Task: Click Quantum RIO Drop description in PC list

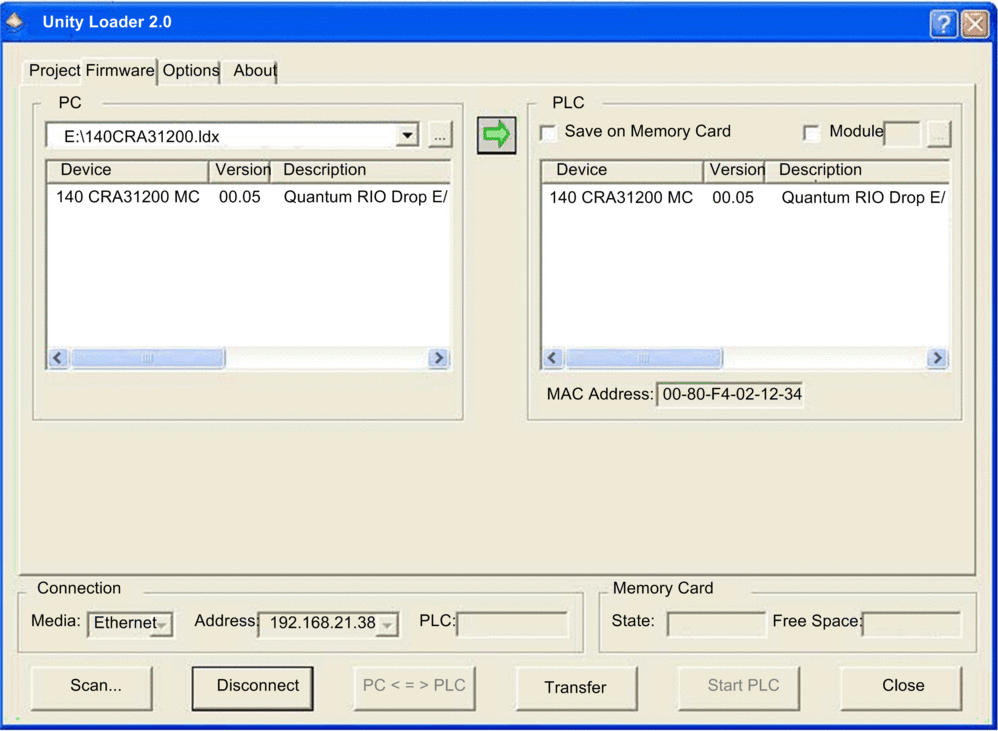Action: [365, 197]
